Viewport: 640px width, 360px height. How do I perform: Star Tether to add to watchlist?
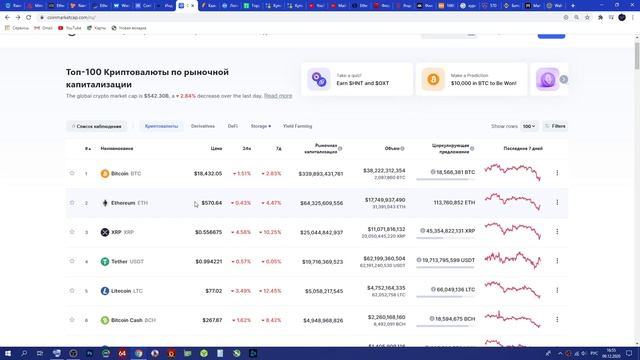point(72,261)
